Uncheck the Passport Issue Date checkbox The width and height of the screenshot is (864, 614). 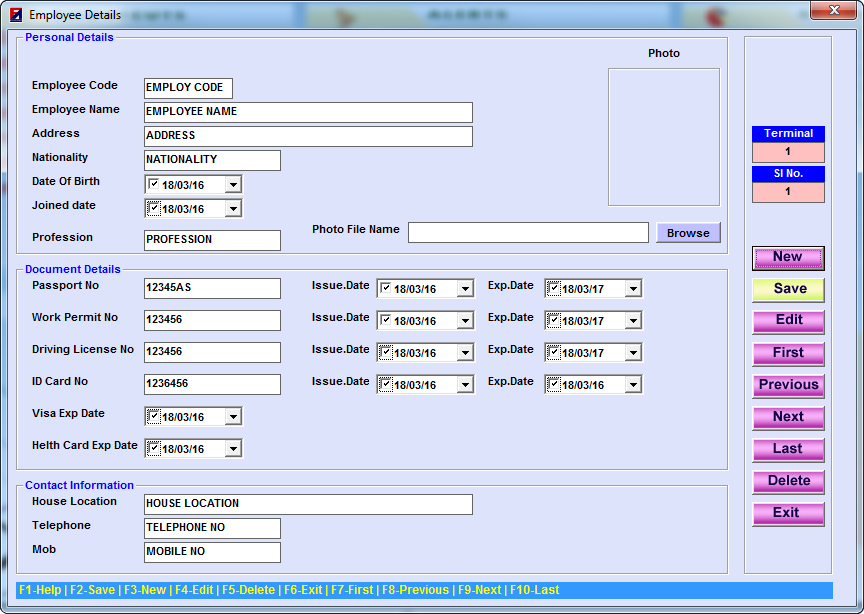(x=385, y=289)
